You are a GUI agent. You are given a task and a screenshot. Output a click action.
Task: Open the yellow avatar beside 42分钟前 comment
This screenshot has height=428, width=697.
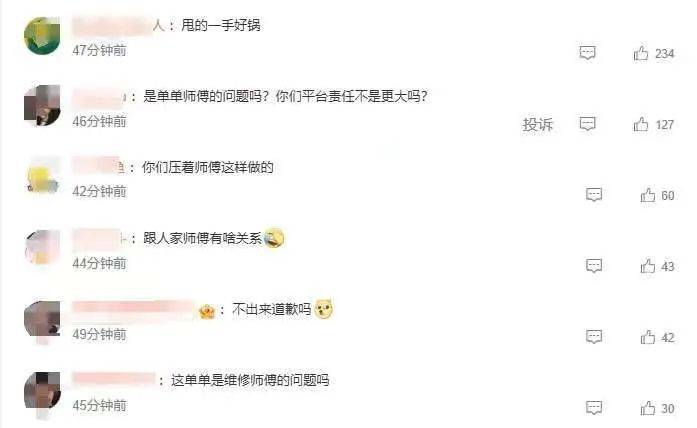coord(42,176)
